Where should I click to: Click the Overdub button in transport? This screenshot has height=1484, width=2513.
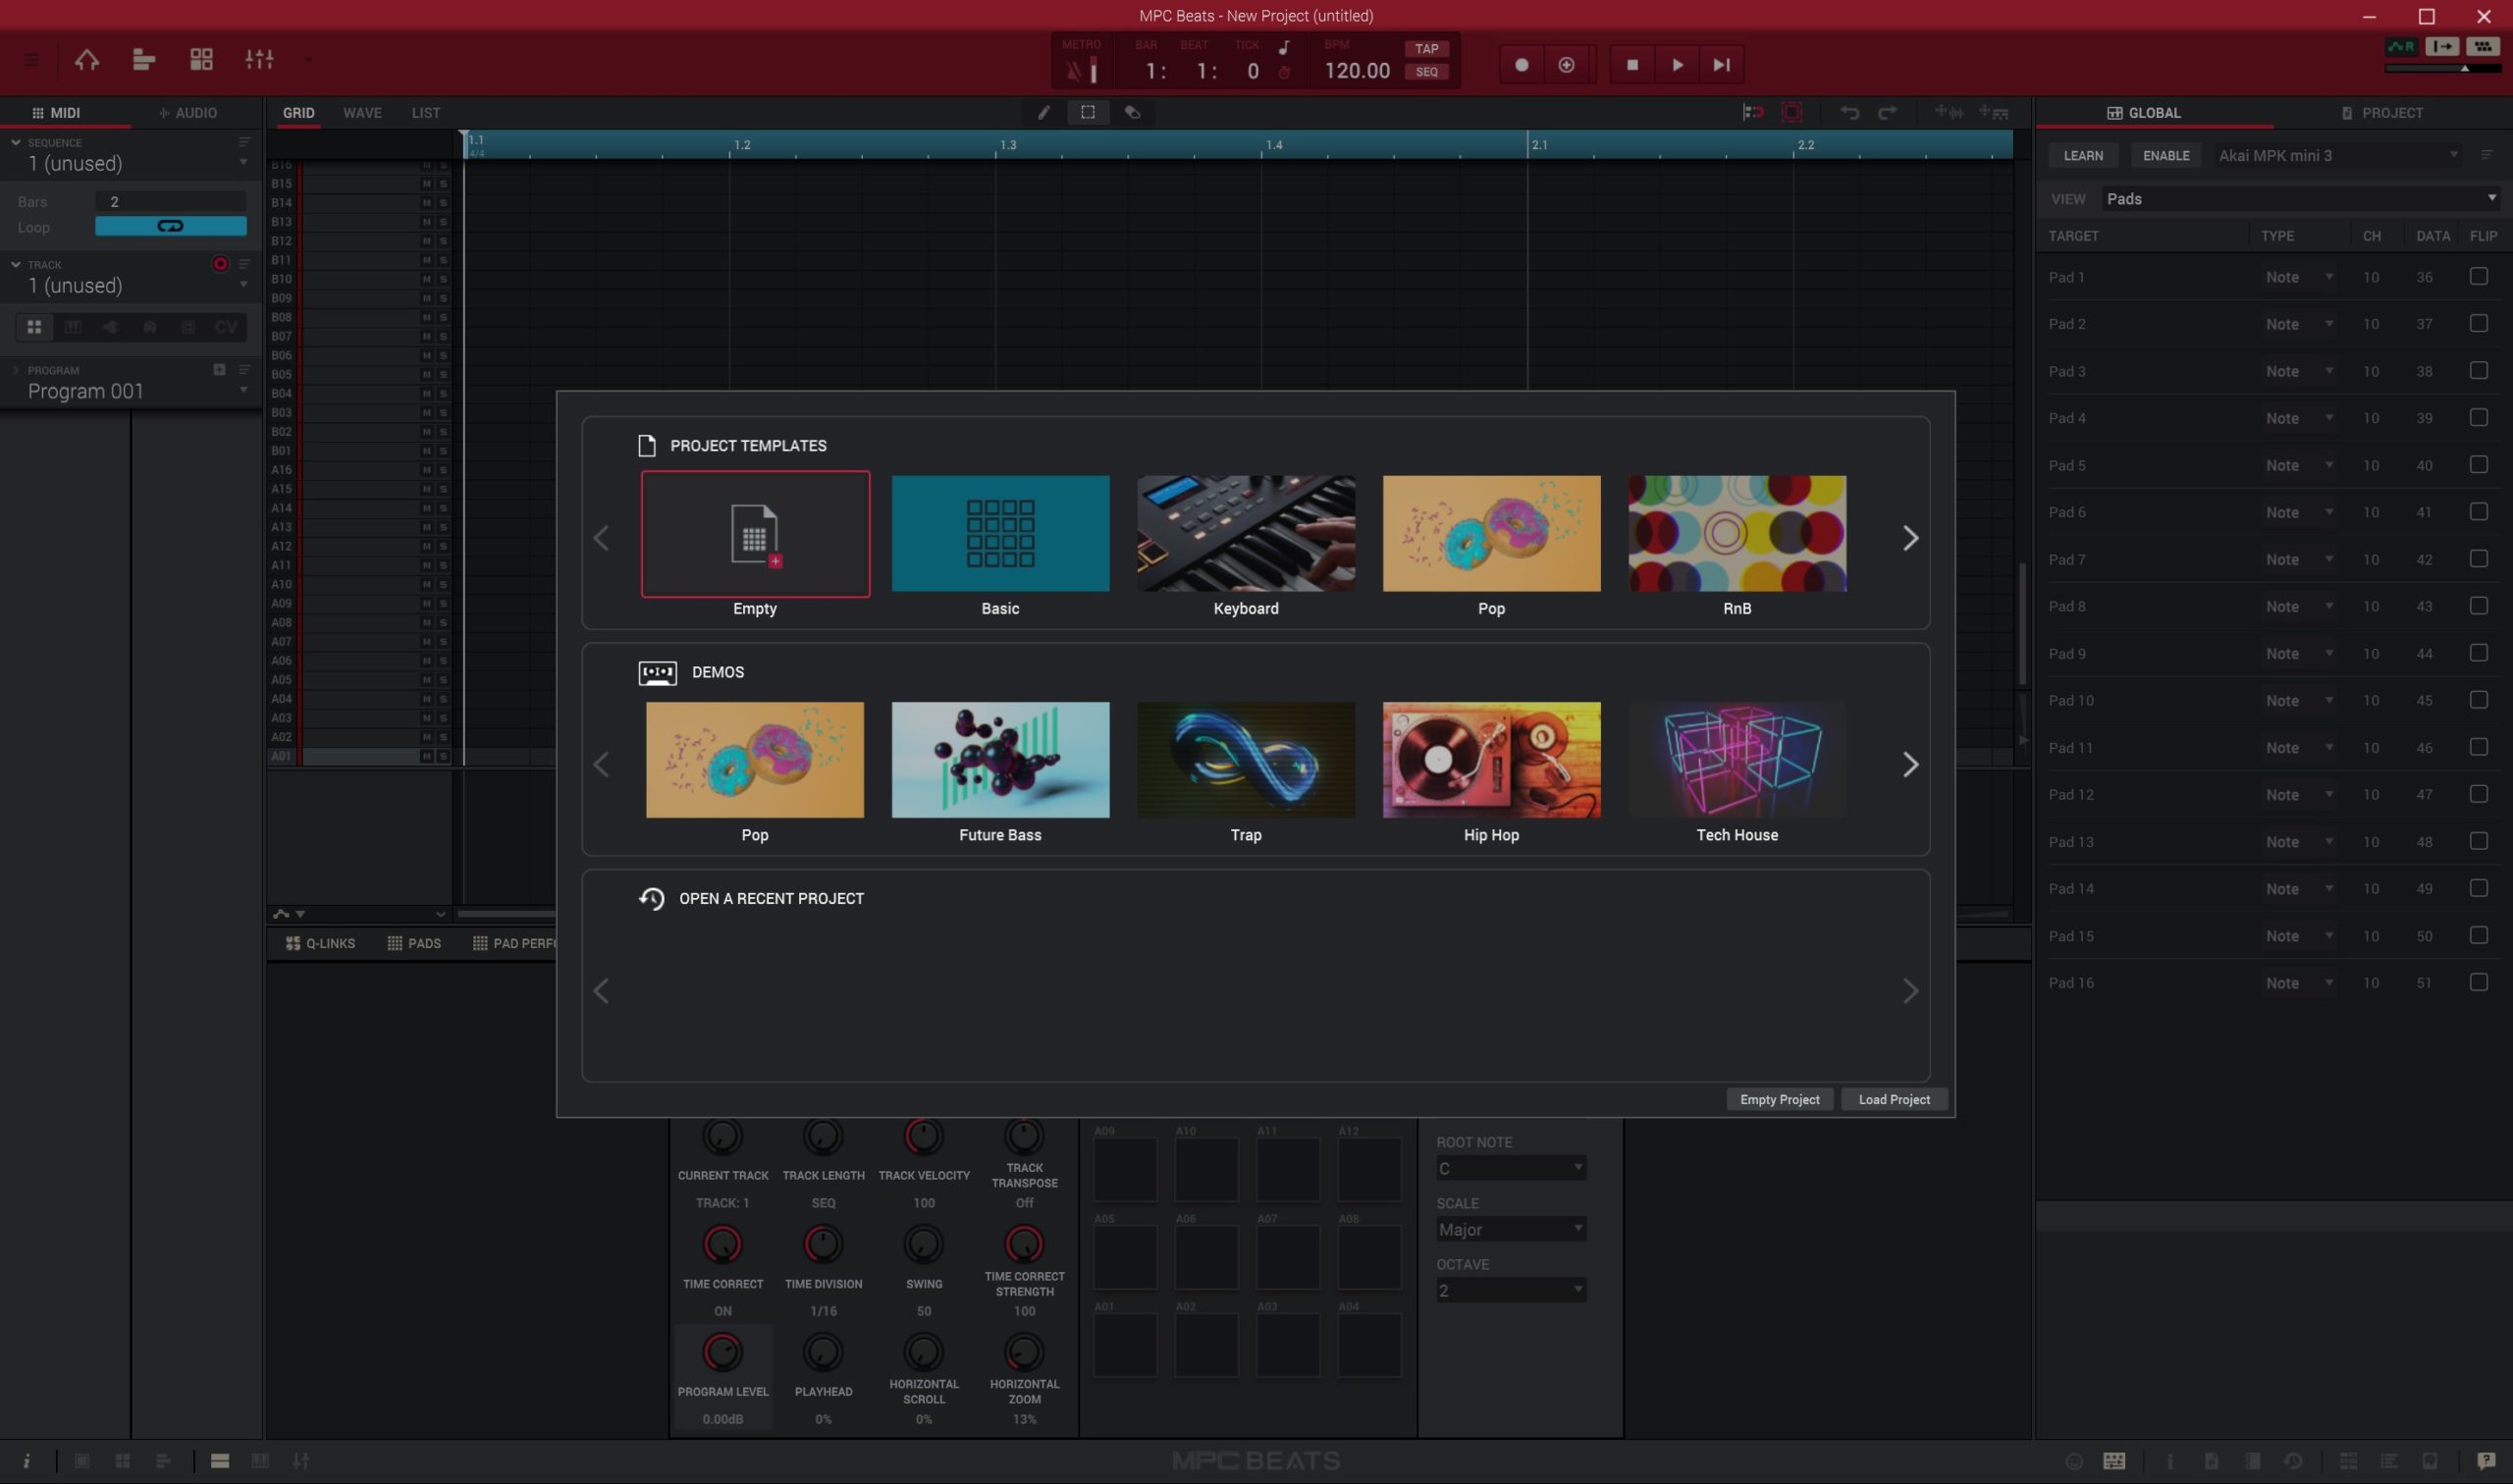[x=1566, y=65]
